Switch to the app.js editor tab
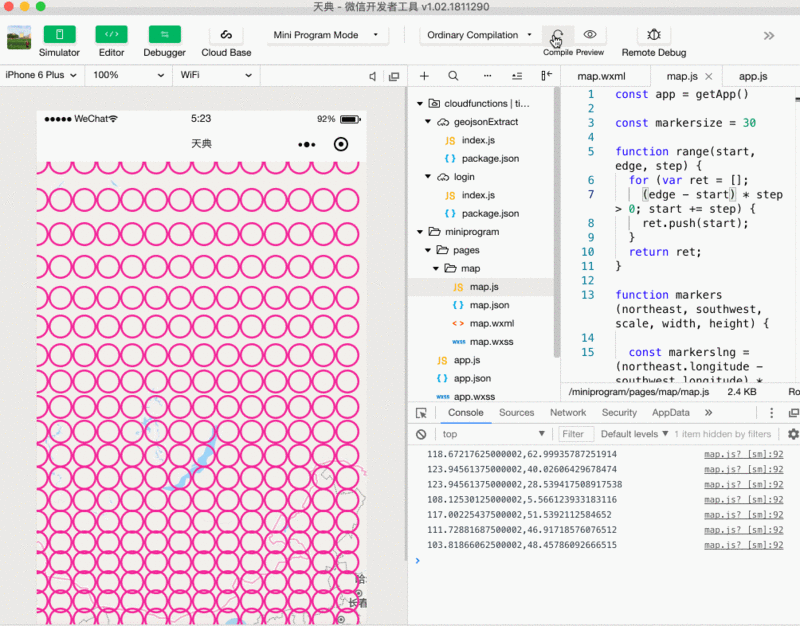Screen dimensions: 800x626 click(753, 76)
